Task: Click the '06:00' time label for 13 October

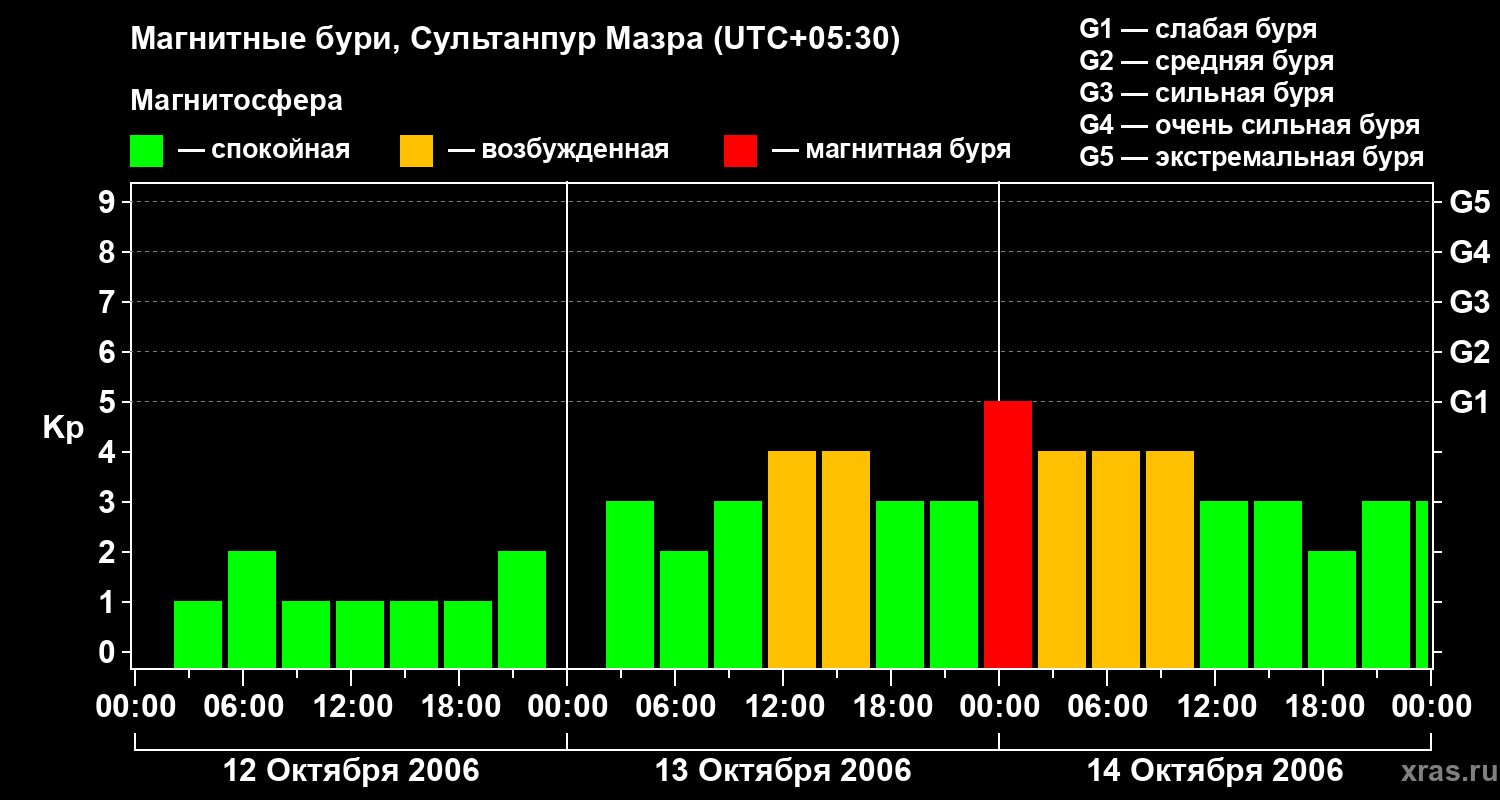Action: [x=675, y=707]
